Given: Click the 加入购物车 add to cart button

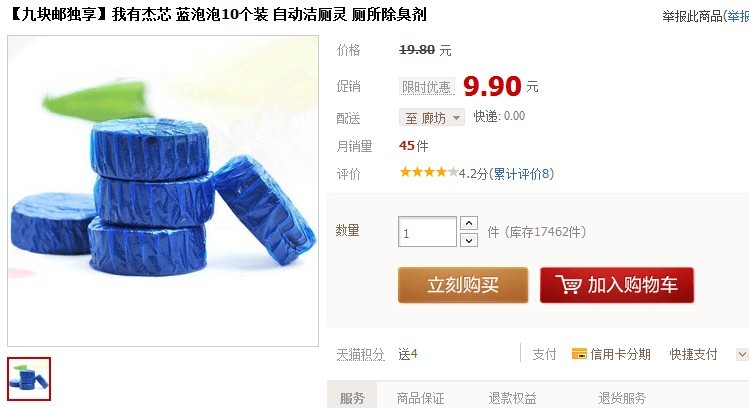Looking at the screenshot, I should coord(617,285).
